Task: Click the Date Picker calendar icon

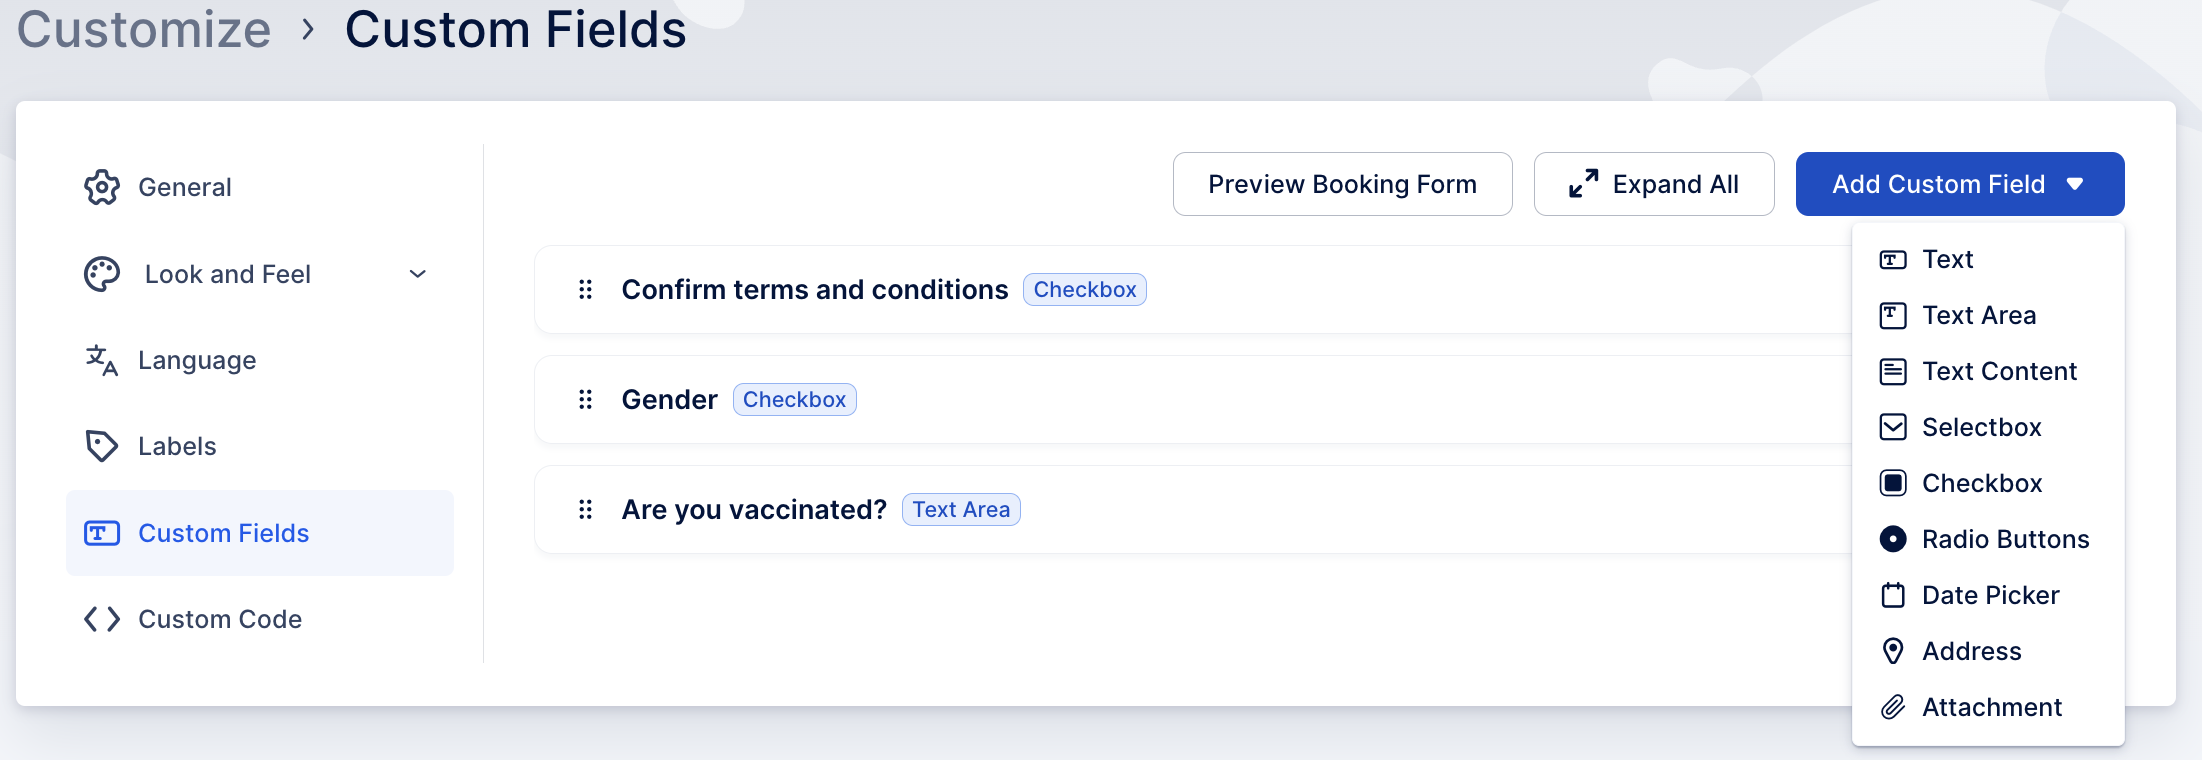Action: coord(1893,595)
